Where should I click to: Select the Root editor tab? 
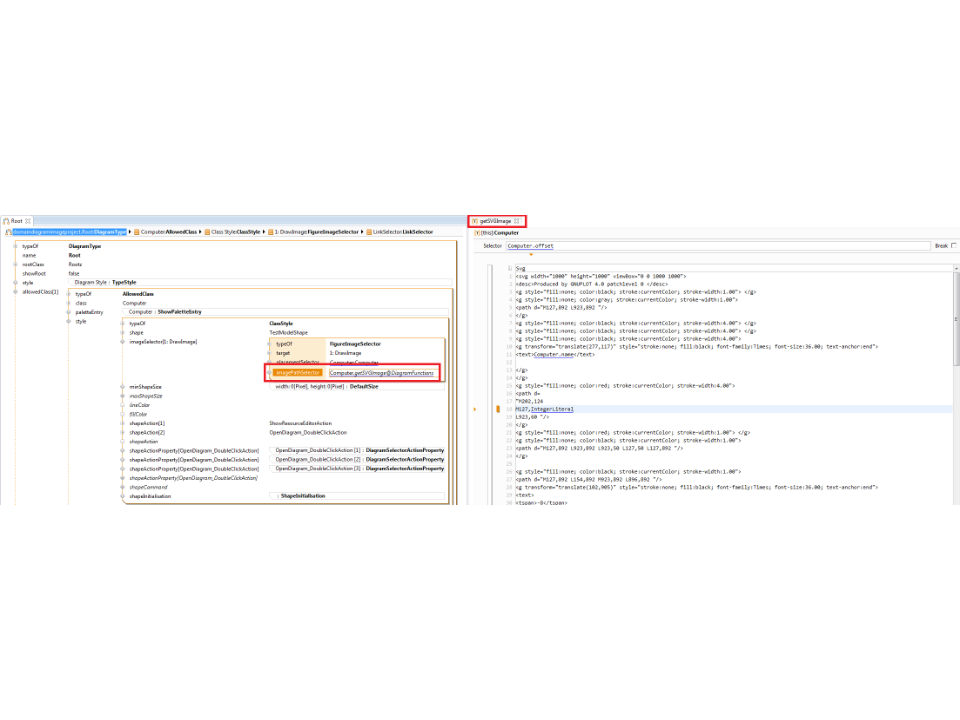pos(17,220)
